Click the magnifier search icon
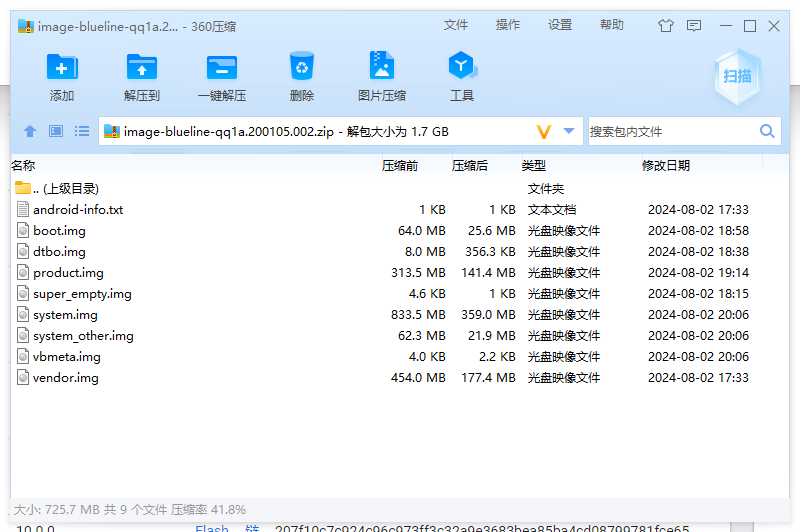 click(x=767, y=131)
